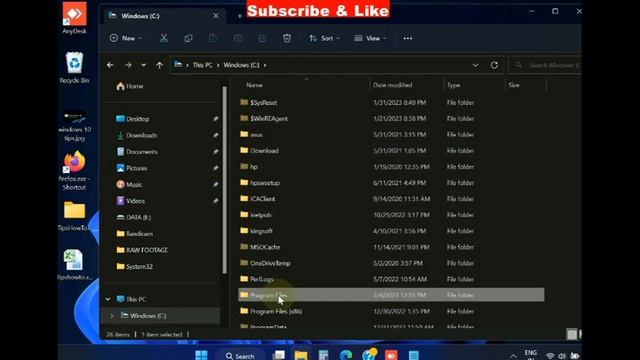This screenshot has height=360, width=640.
Task: Select the inetpub folder row
Action: pos(391,215)
